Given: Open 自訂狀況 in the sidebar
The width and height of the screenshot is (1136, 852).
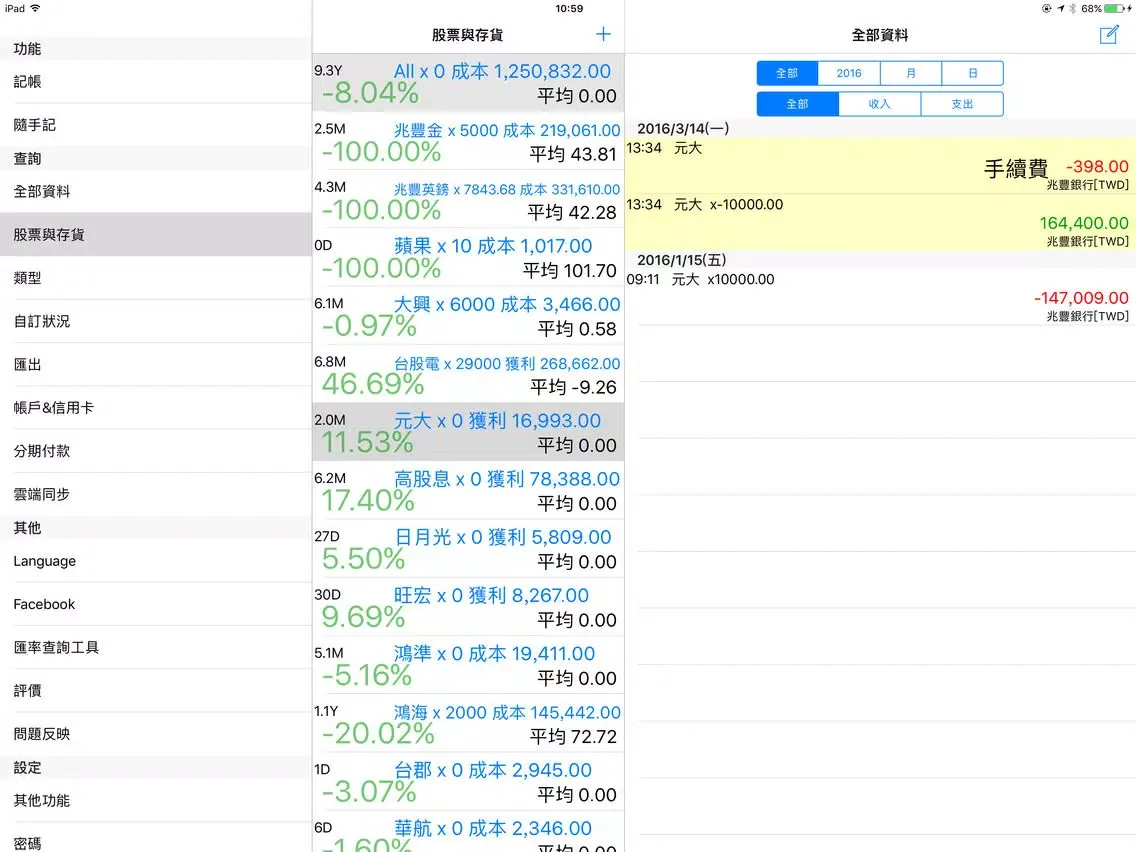Looking at the screenshot, I should tap(156, 321).
